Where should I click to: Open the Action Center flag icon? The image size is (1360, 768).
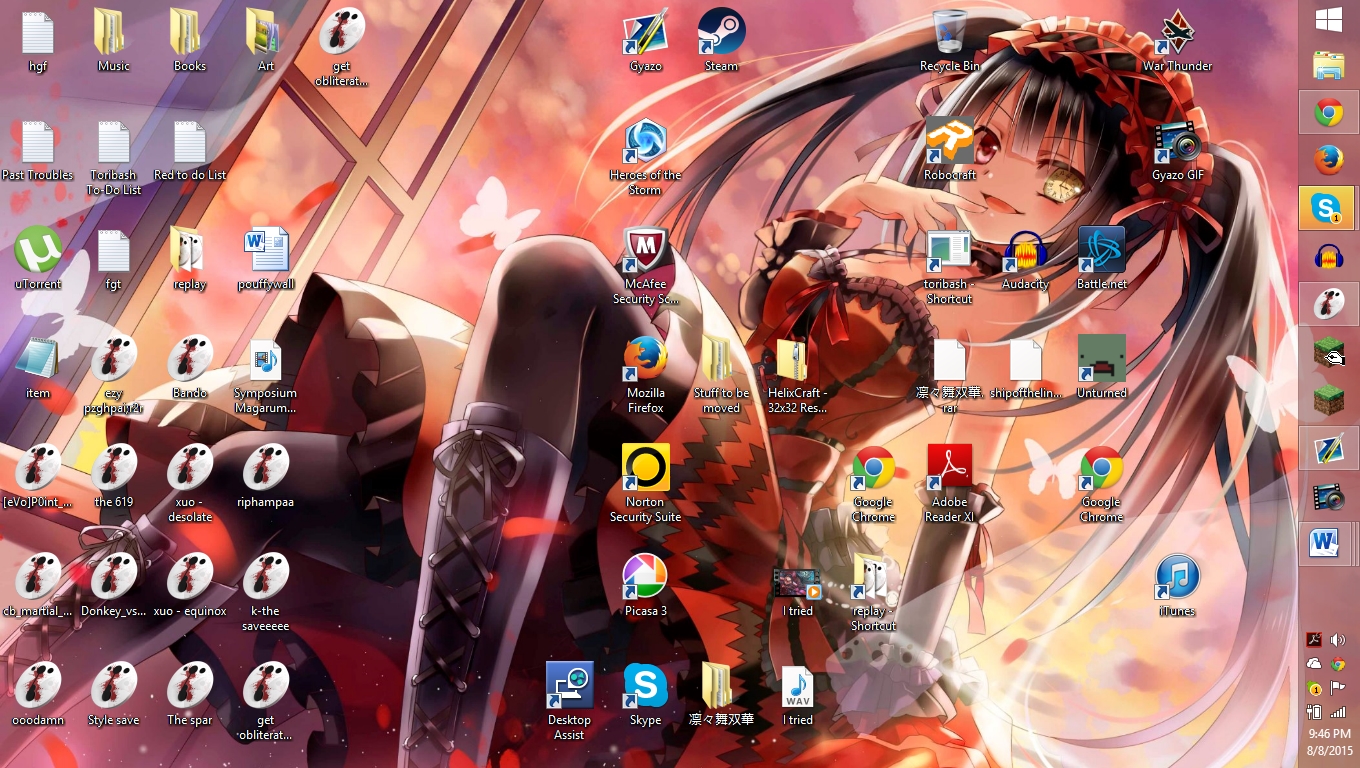(1338, 688)
